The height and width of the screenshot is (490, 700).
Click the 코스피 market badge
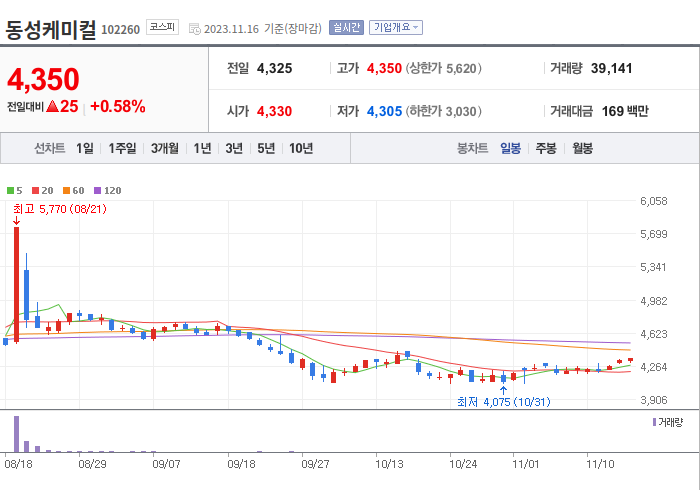(x=162, y=27)
